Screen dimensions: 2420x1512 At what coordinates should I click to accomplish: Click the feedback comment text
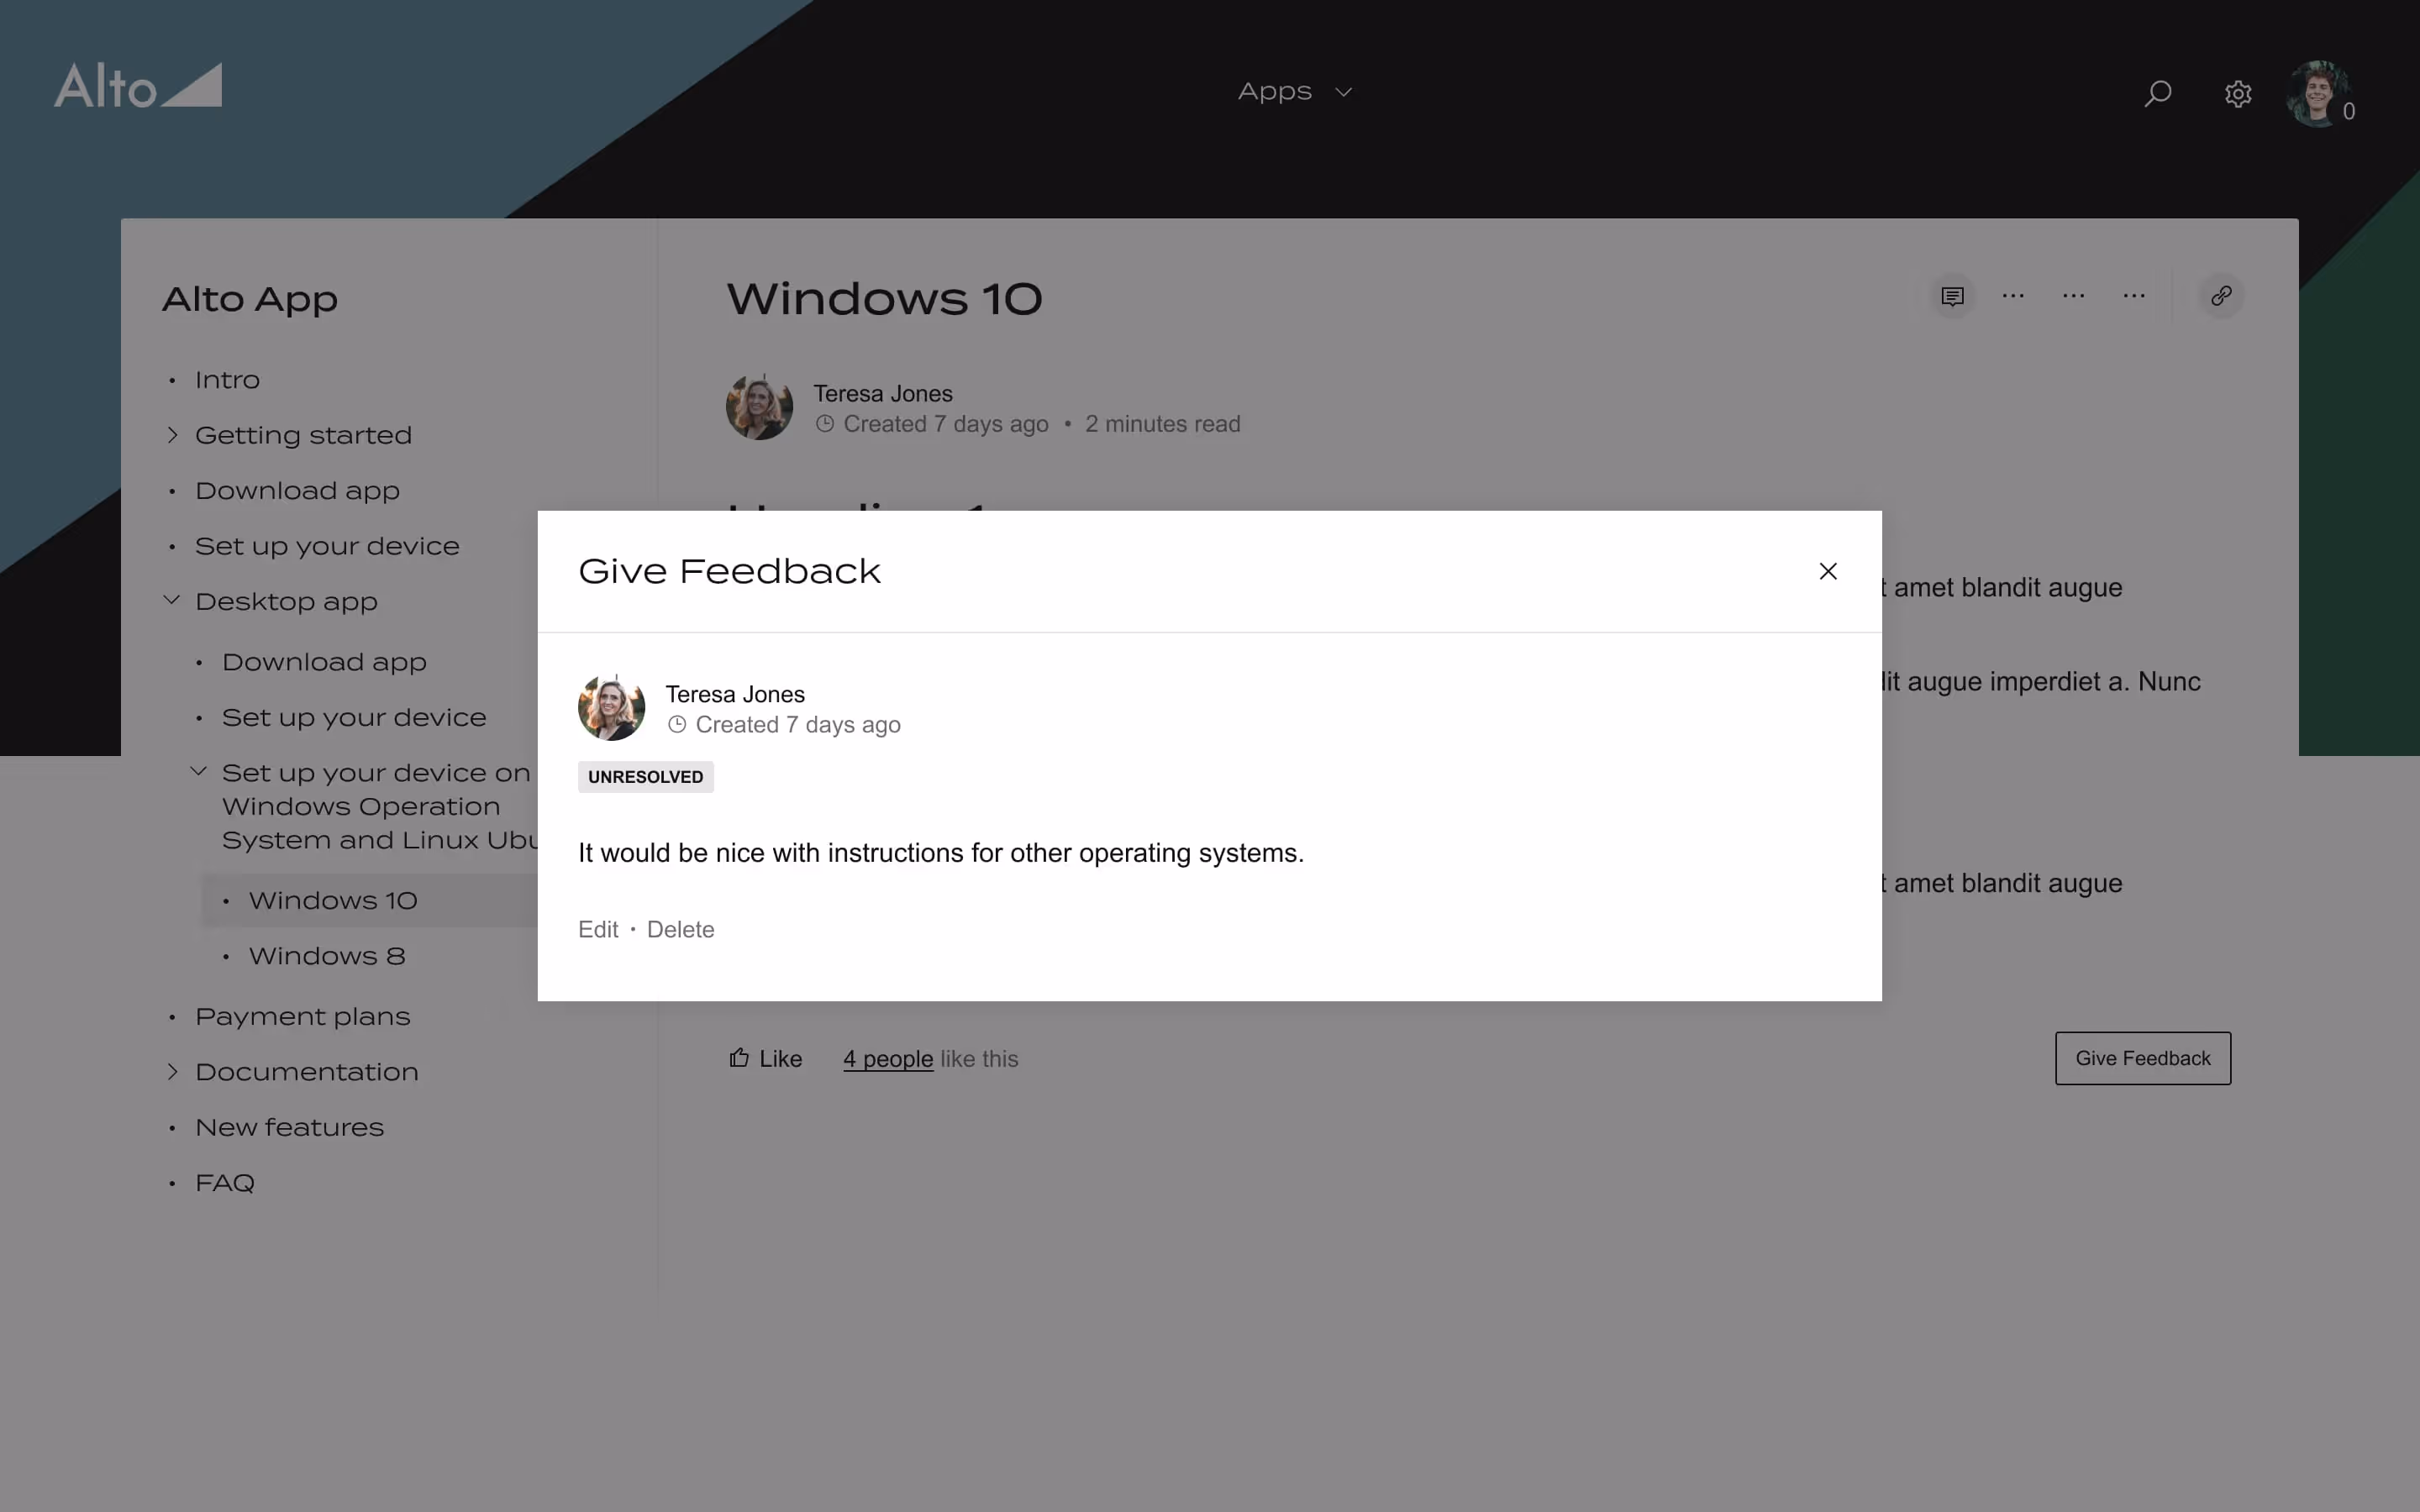[x=941, y=853]
